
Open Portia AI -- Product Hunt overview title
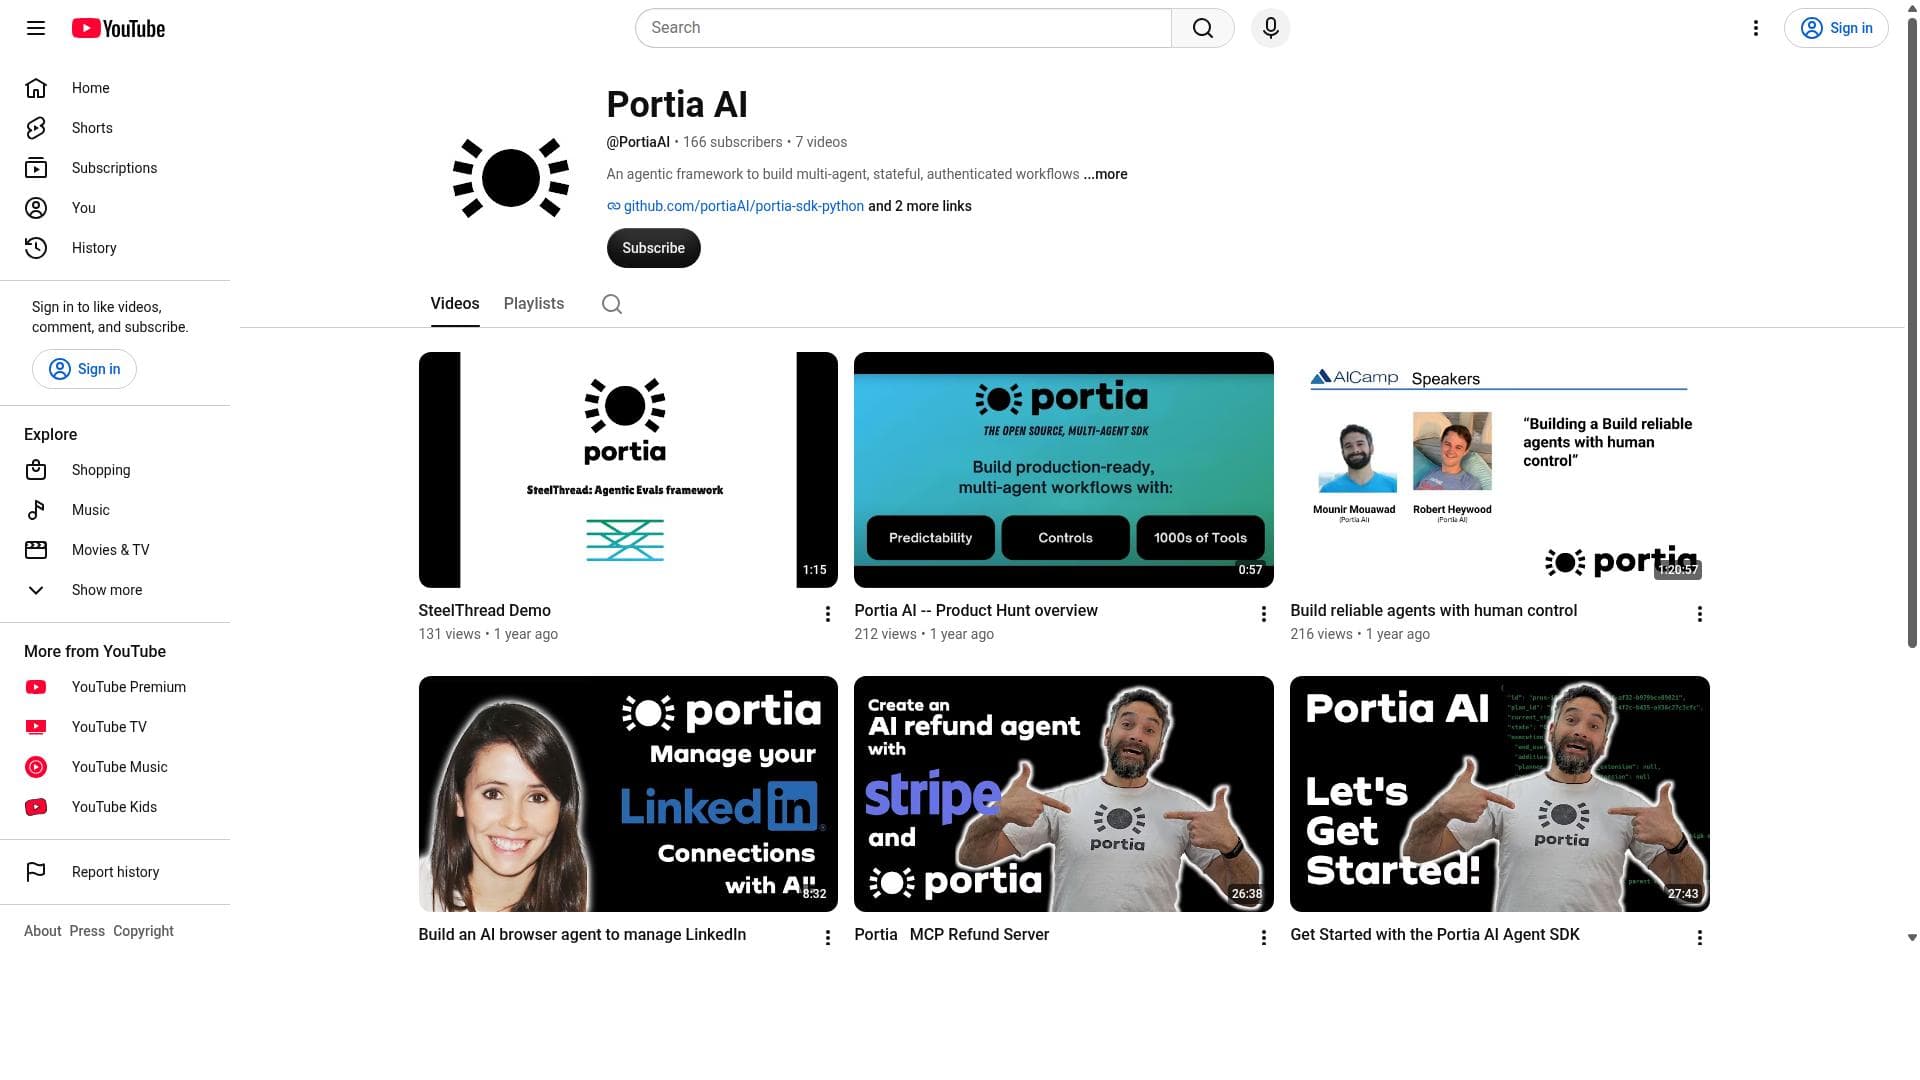[976, 611]
